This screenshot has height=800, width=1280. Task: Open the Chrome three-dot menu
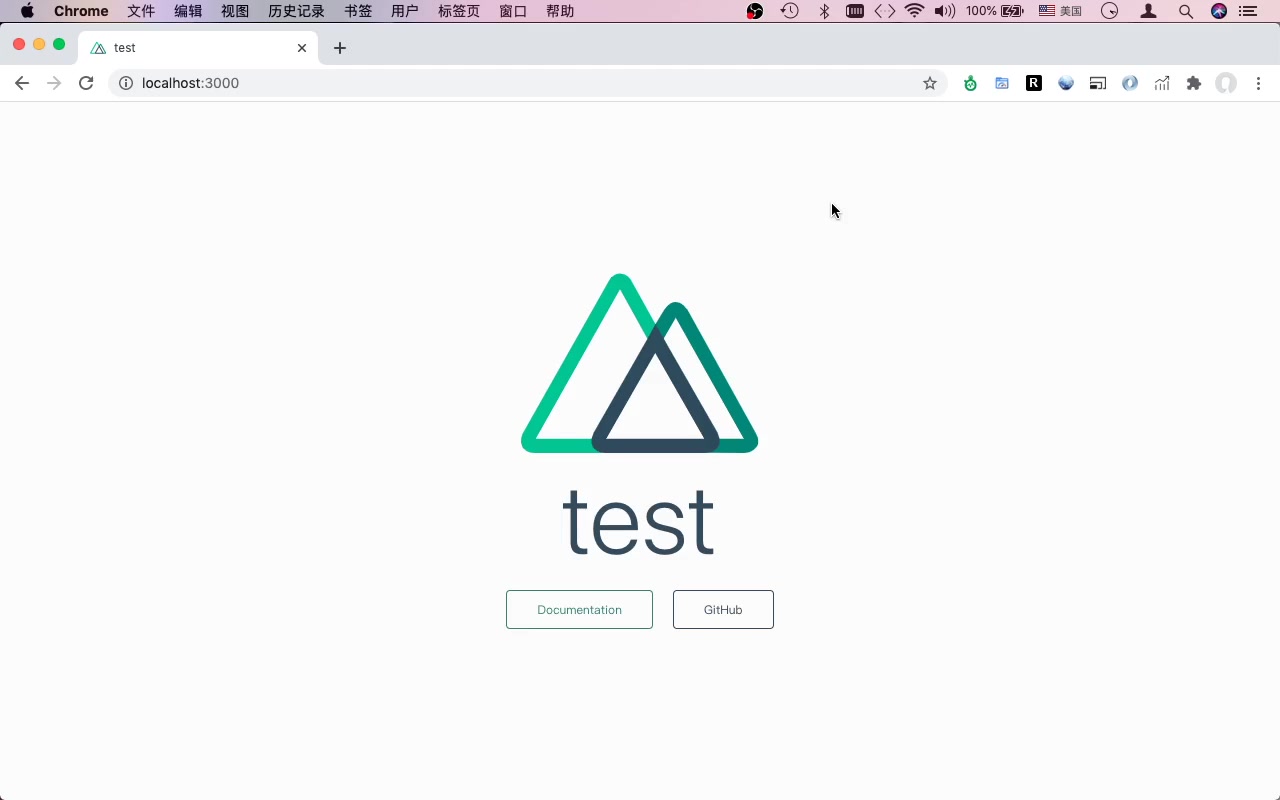1259,83
